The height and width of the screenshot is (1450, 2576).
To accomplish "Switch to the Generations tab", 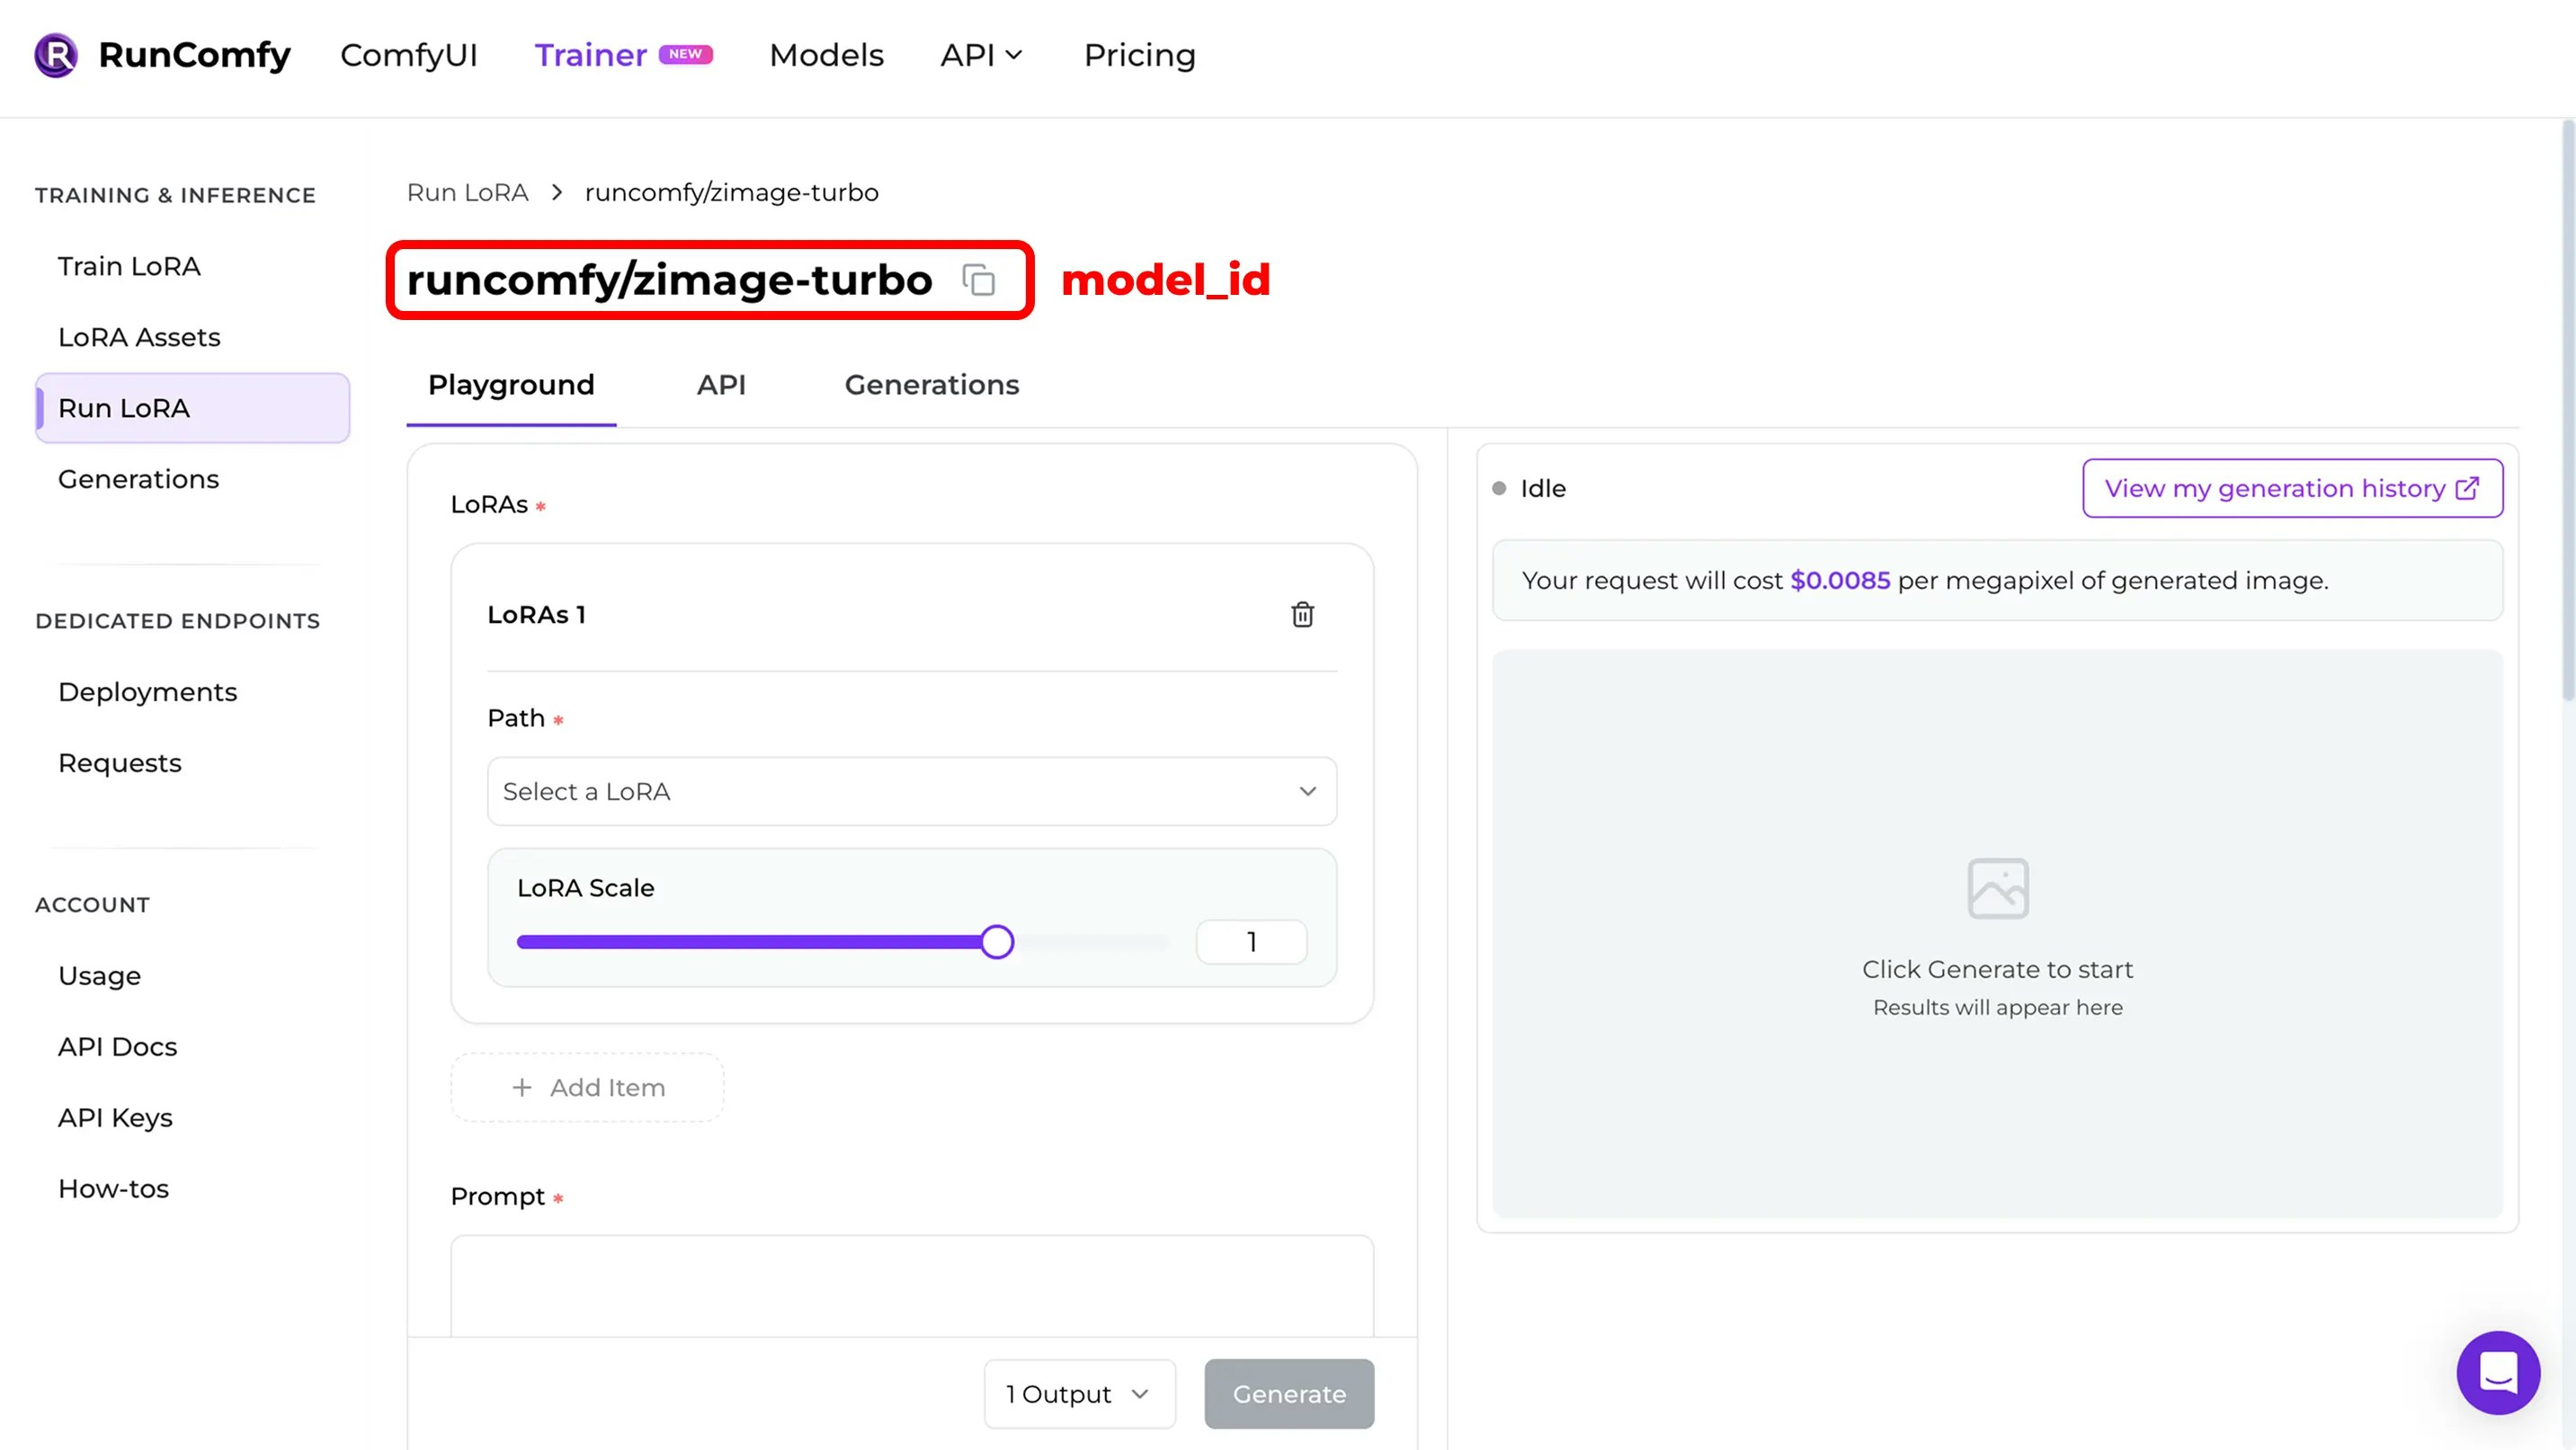I will point(931,385).
